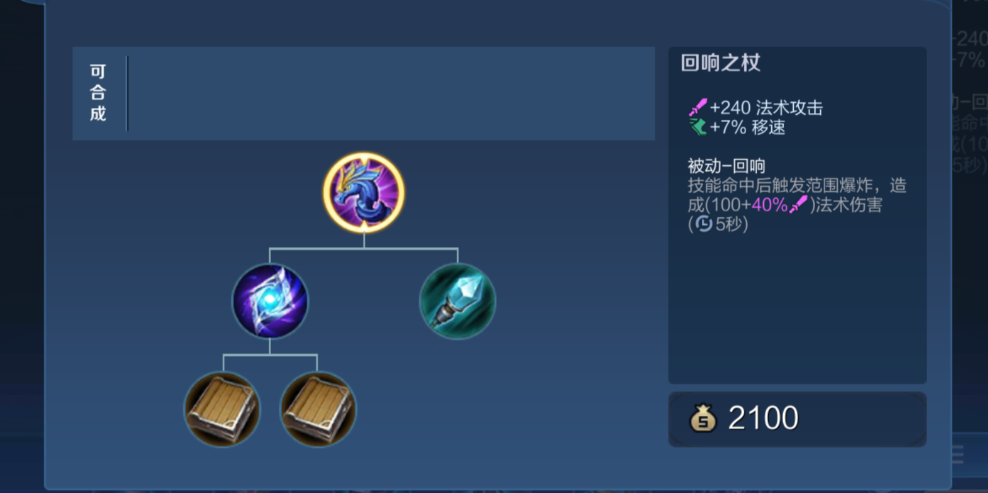Viewport: 988px width, 493px height.
Task: Tap the purple swirling orb component icon
Action: click(x=270, y=301)
